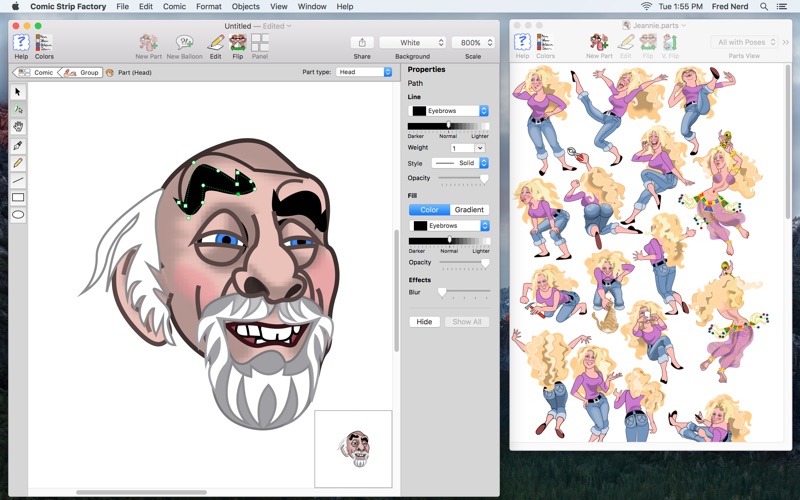
Task: Switch Fill to Gradient mode
Action: (x=469, y=210)
